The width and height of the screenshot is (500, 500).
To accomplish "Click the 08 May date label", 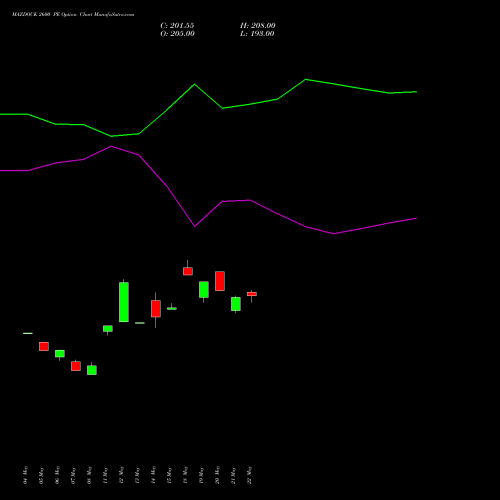I will point(90,475).
